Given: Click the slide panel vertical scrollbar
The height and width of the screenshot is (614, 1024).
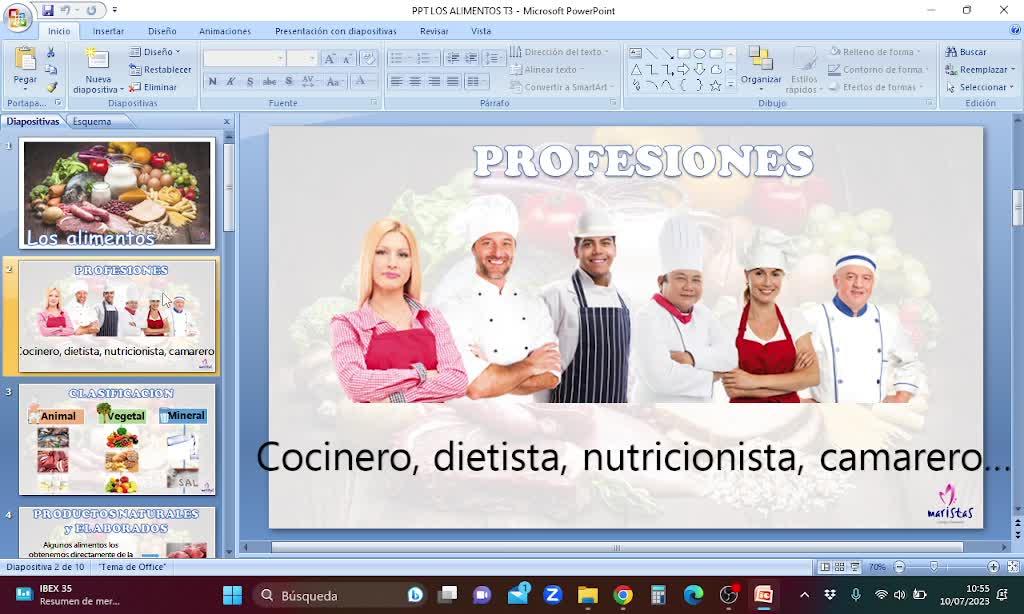Looking at the screenshot, I should (229, 187).
